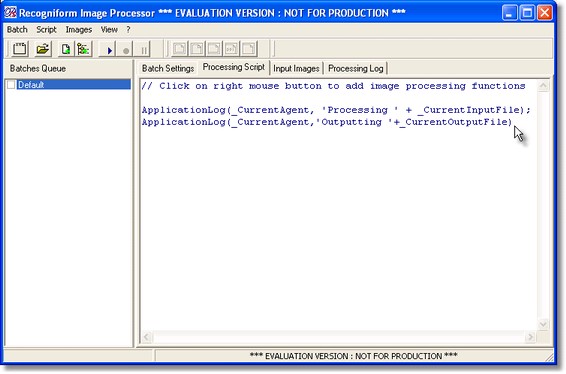
Task: Click the New batch toolbar icon
Action: click(20, 49)
